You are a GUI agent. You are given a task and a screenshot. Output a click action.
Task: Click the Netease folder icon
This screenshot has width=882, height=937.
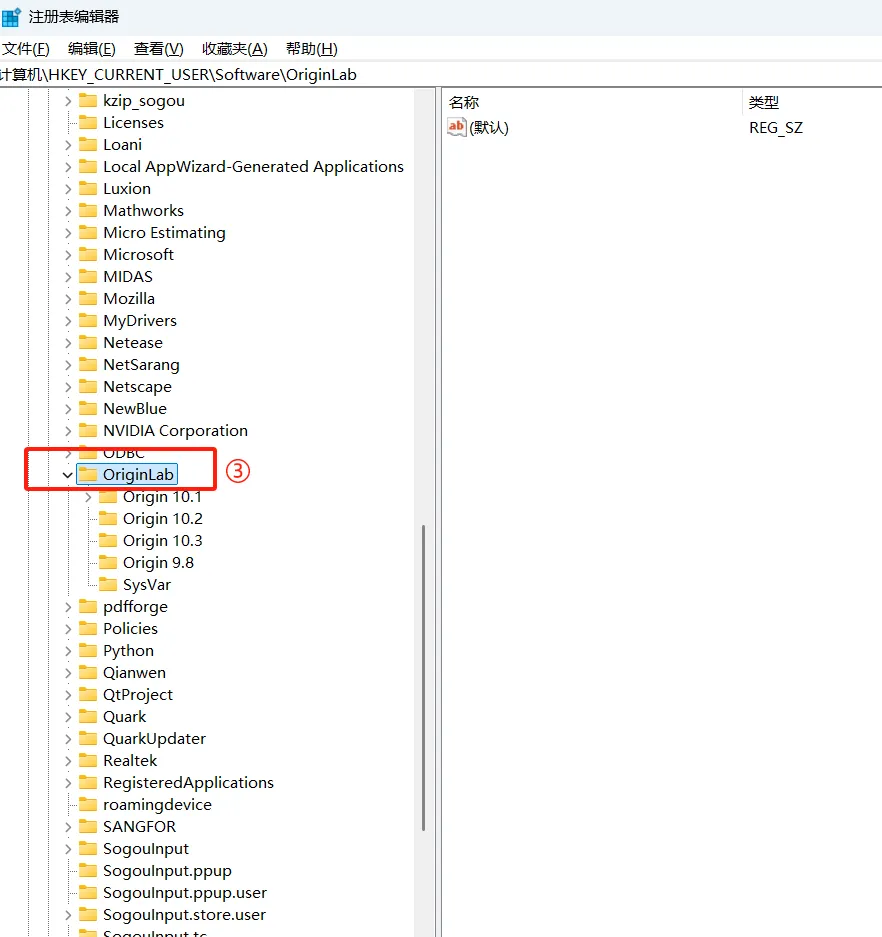point(88,342)
